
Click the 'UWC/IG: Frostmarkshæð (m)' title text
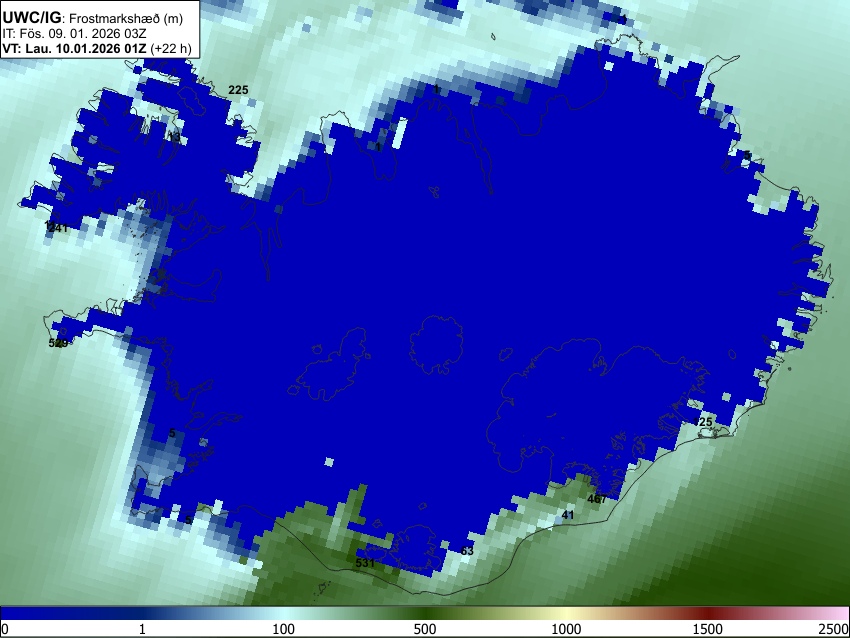[x=93, y=18]
